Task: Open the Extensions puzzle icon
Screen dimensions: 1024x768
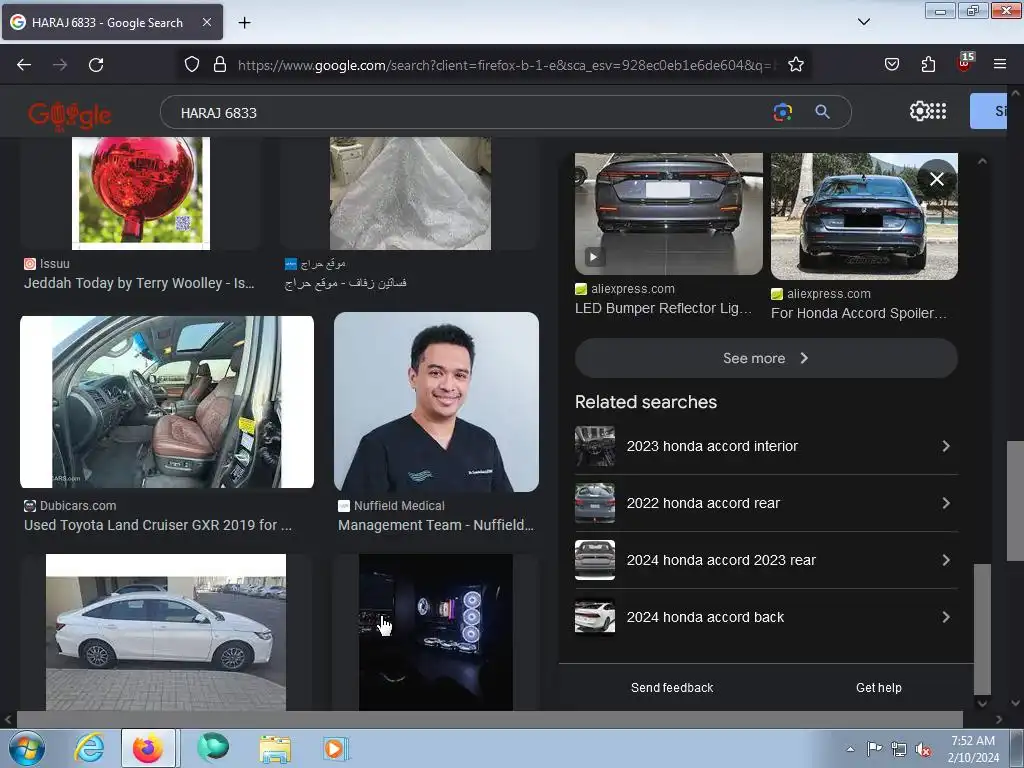Action: pyautogui.click(x=928, y=64)
